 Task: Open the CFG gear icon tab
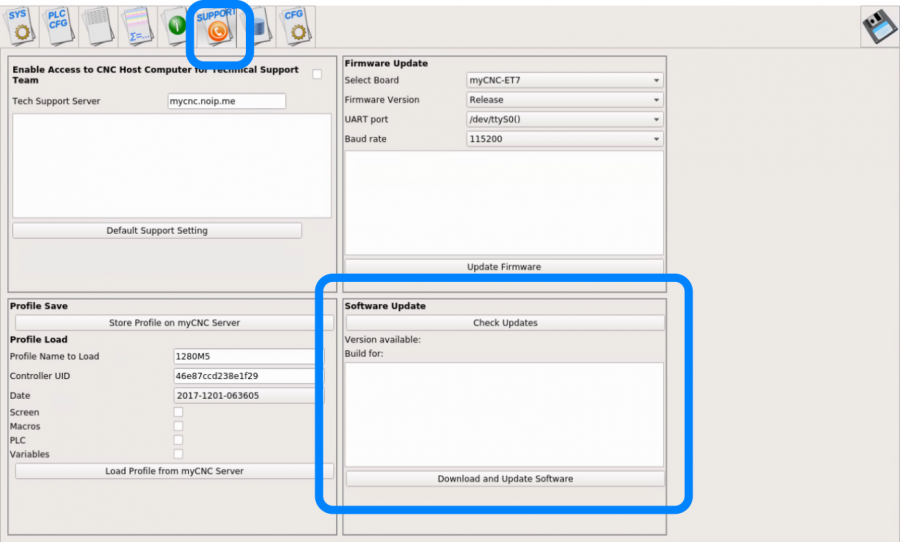[x=294, y=25]
